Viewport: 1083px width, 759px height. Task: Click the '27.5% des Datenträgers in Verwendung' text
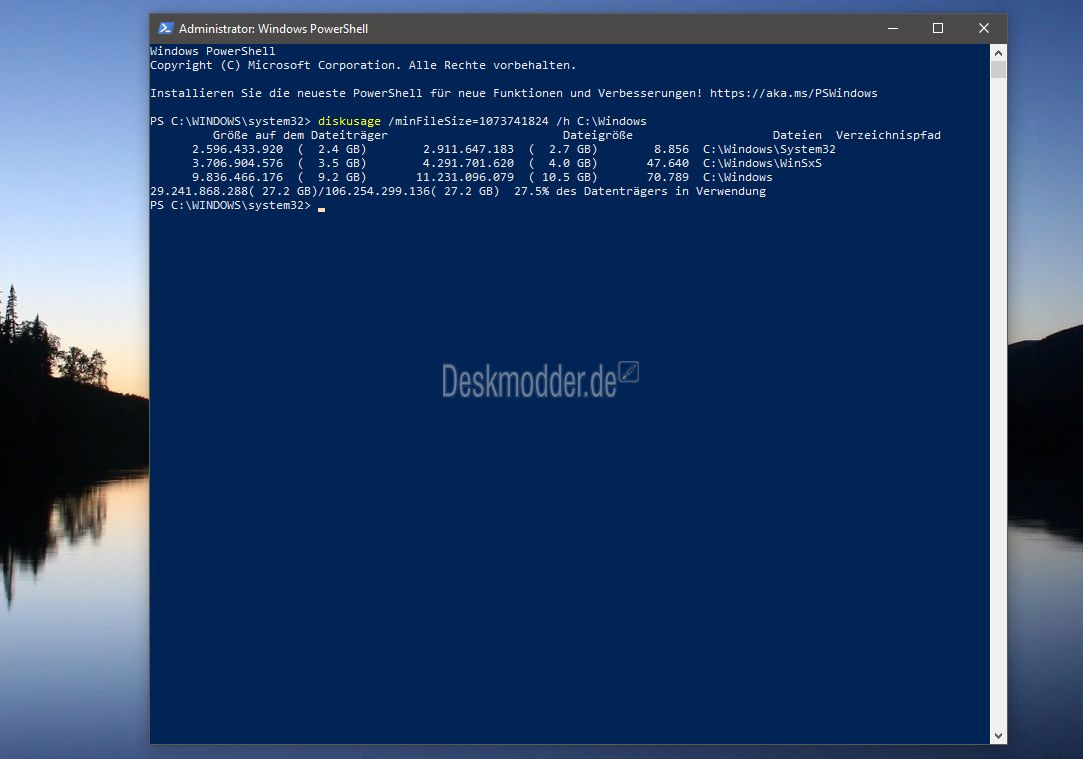coord(640,191)
